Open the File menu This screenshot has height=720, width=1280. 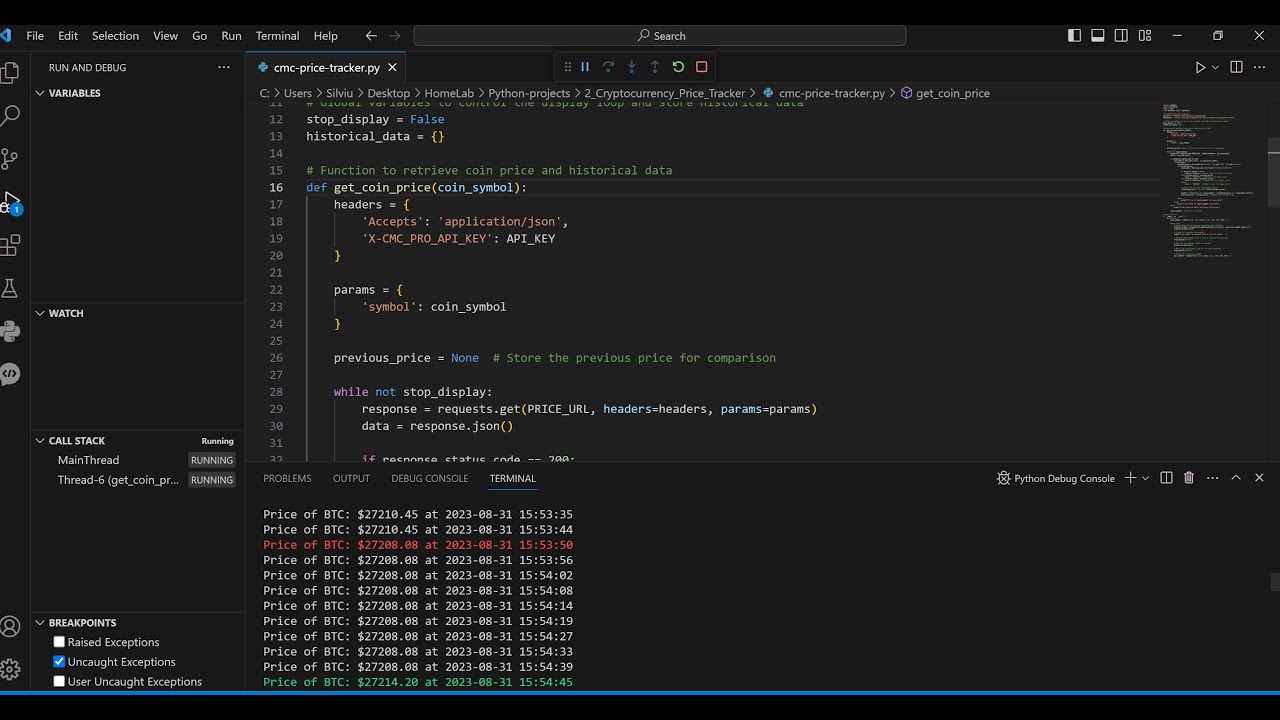tap(35, 35)
